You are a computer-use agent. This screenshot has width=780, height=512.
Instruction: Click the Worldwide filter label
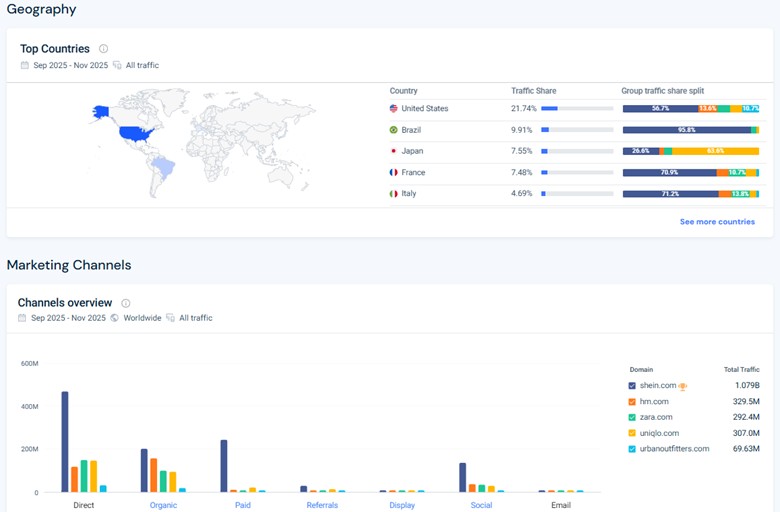click(x=142, y=318)
